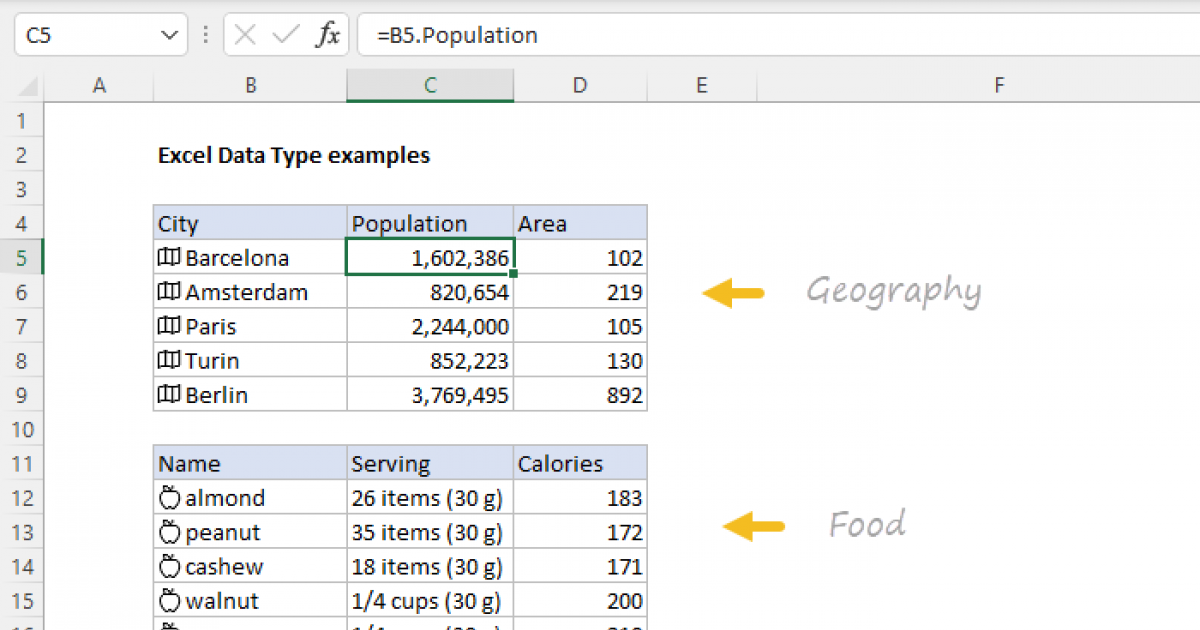Select the entire column C header
This screenshot has width=1200, height=630.
pyautogui.click(x=430, y=85)
